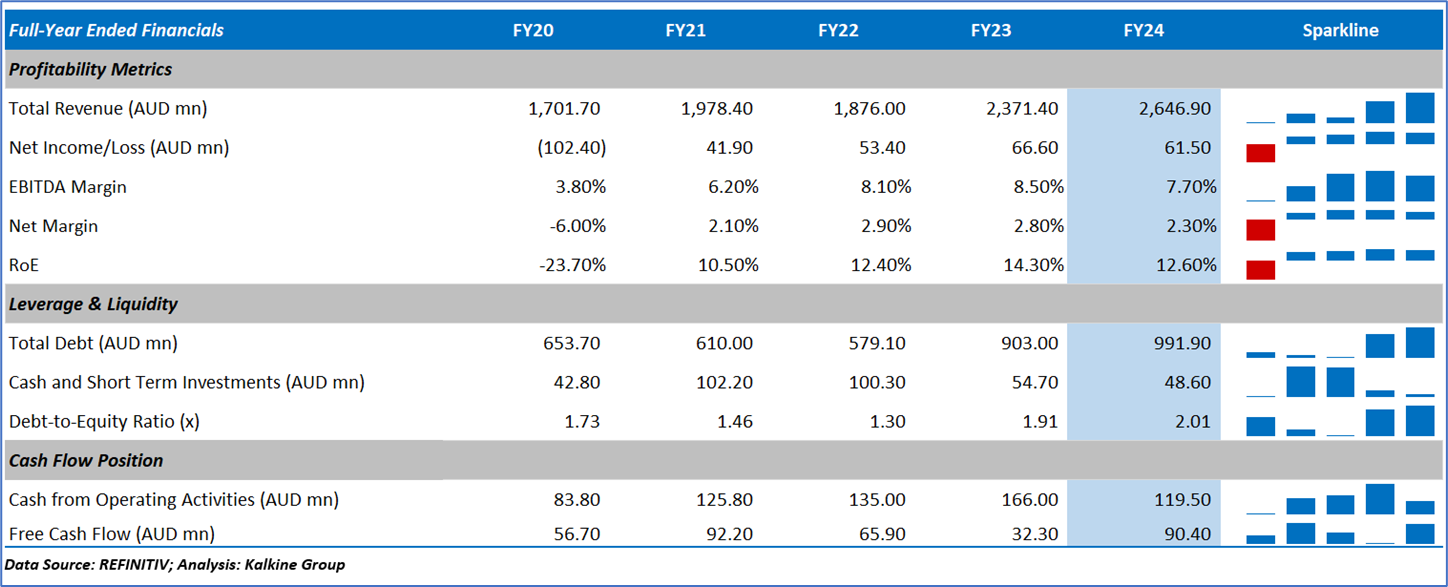Select the FY22 column header
The height and width of the screenshot is (587, 1448).
(838, 30)
